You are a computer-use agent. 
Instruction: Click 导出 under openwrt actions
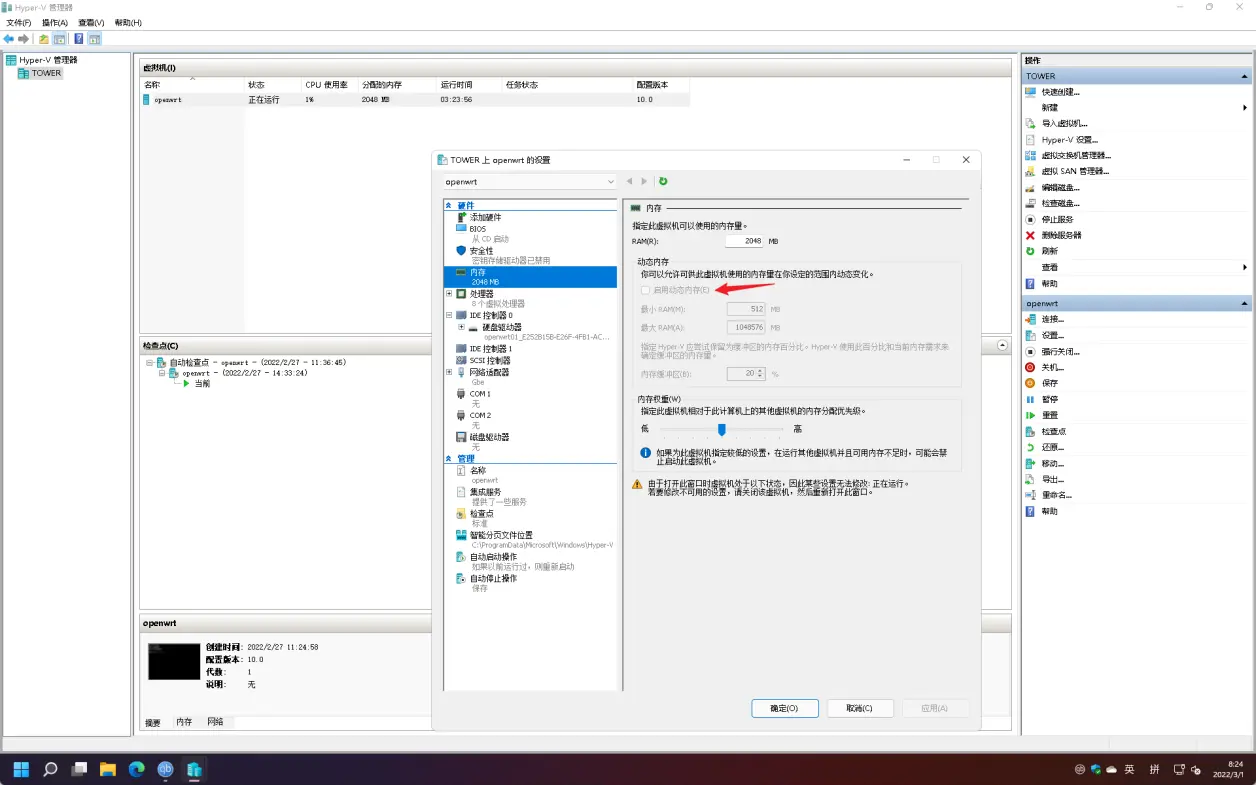point(1053,480)
